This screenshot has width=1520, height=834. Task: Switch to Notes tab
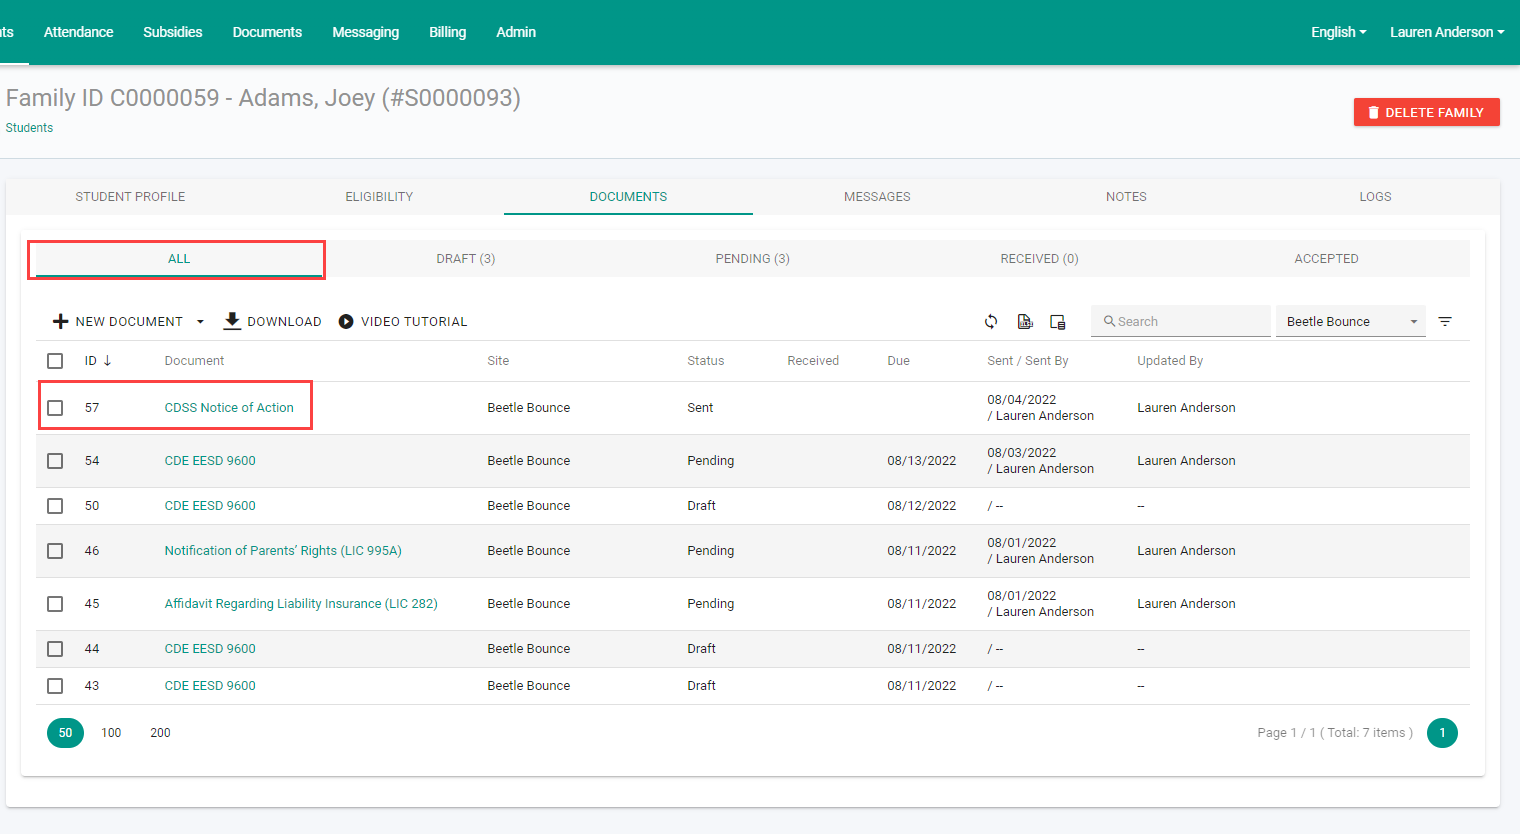pos(1126,197)
